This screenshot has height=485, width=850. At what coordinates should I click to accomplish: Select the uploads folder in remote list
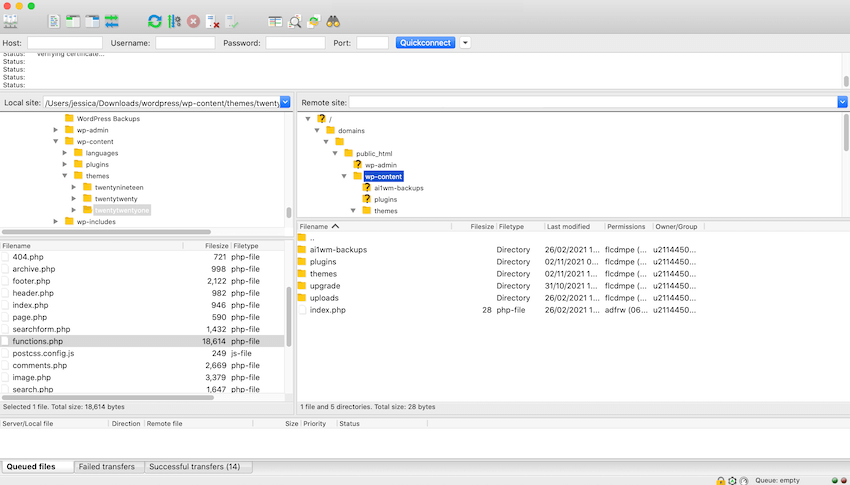(323, 298)
